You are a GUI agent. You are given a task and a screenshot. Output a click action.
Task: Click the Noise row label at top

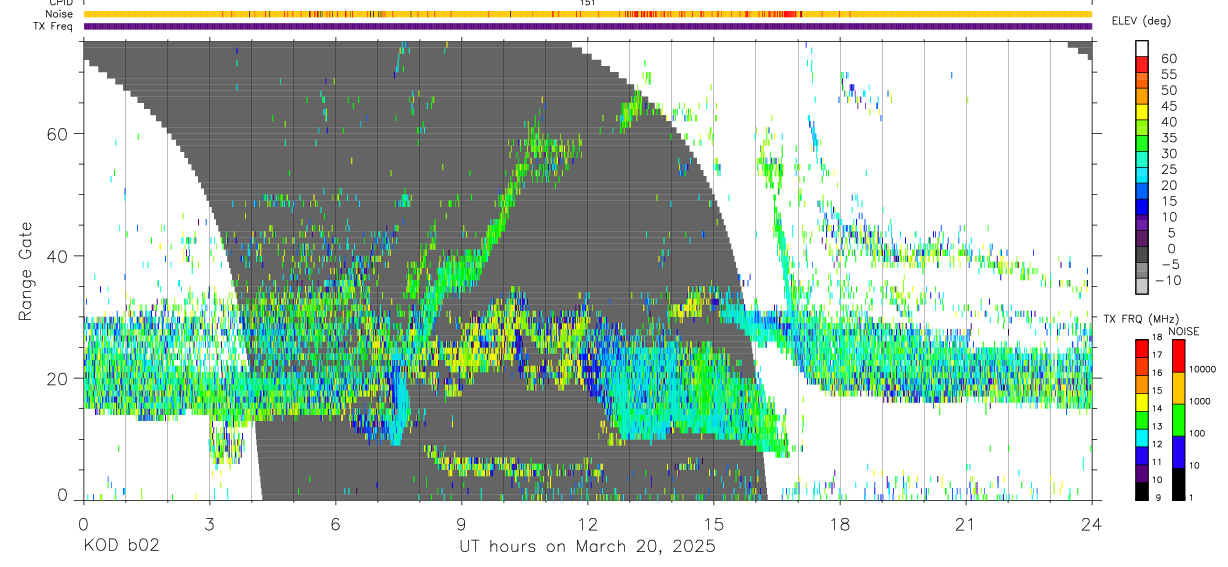pos(59,14)
